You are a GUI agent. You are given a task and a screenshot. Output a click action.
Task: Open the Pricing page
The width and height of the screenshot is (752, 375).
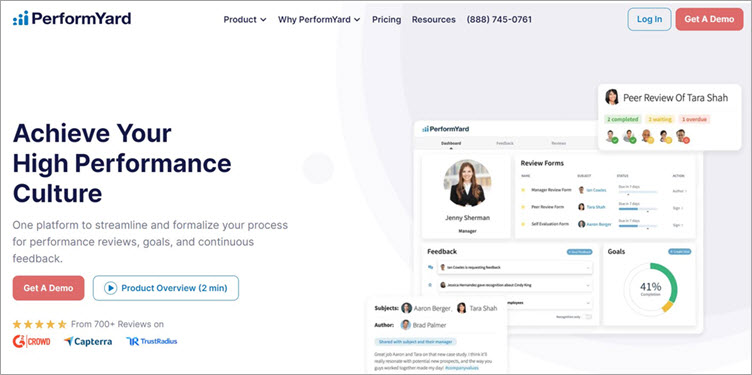click(x=387, y=20)
